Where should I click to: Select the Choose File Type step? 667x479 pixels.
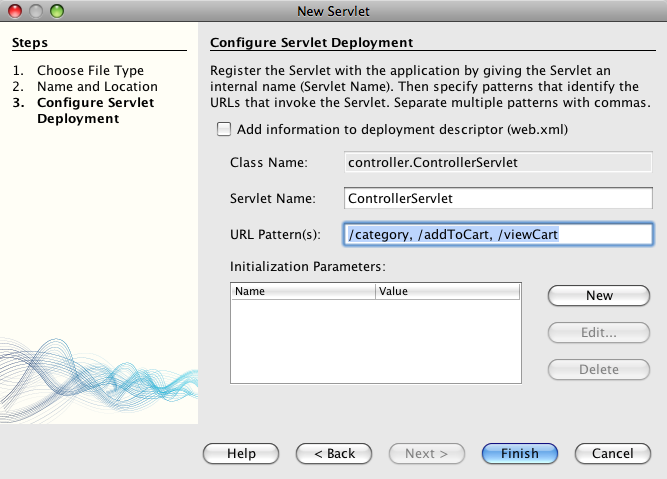coord(90,71)
